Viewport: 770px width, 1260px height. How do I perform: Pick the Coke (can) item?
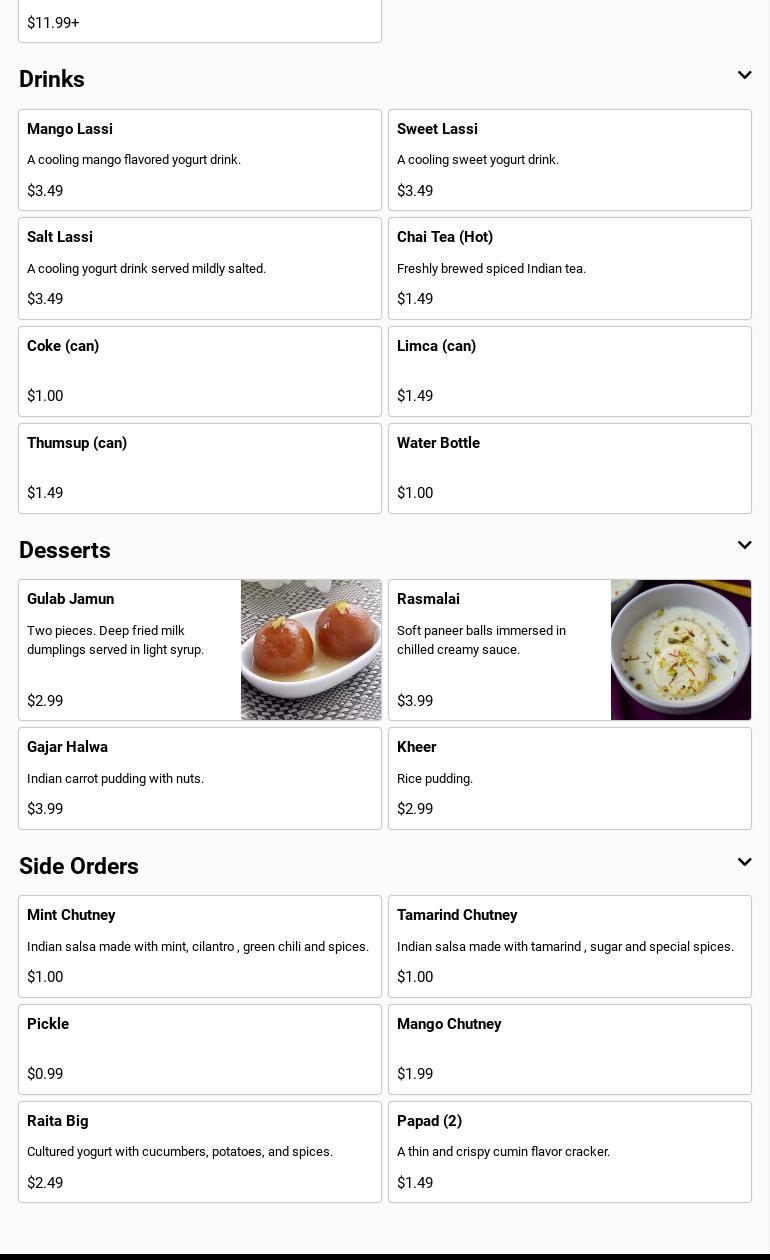(x=200, y=371)
